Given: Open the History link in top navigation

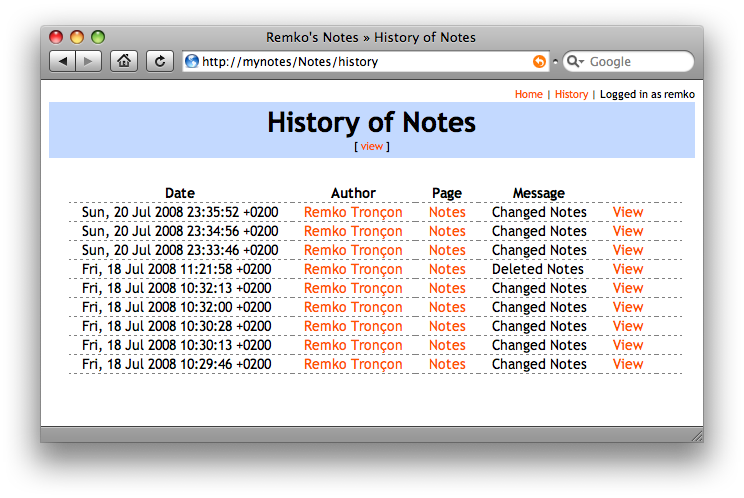Looking at the screenshot, I should click(x=571, y=94).
